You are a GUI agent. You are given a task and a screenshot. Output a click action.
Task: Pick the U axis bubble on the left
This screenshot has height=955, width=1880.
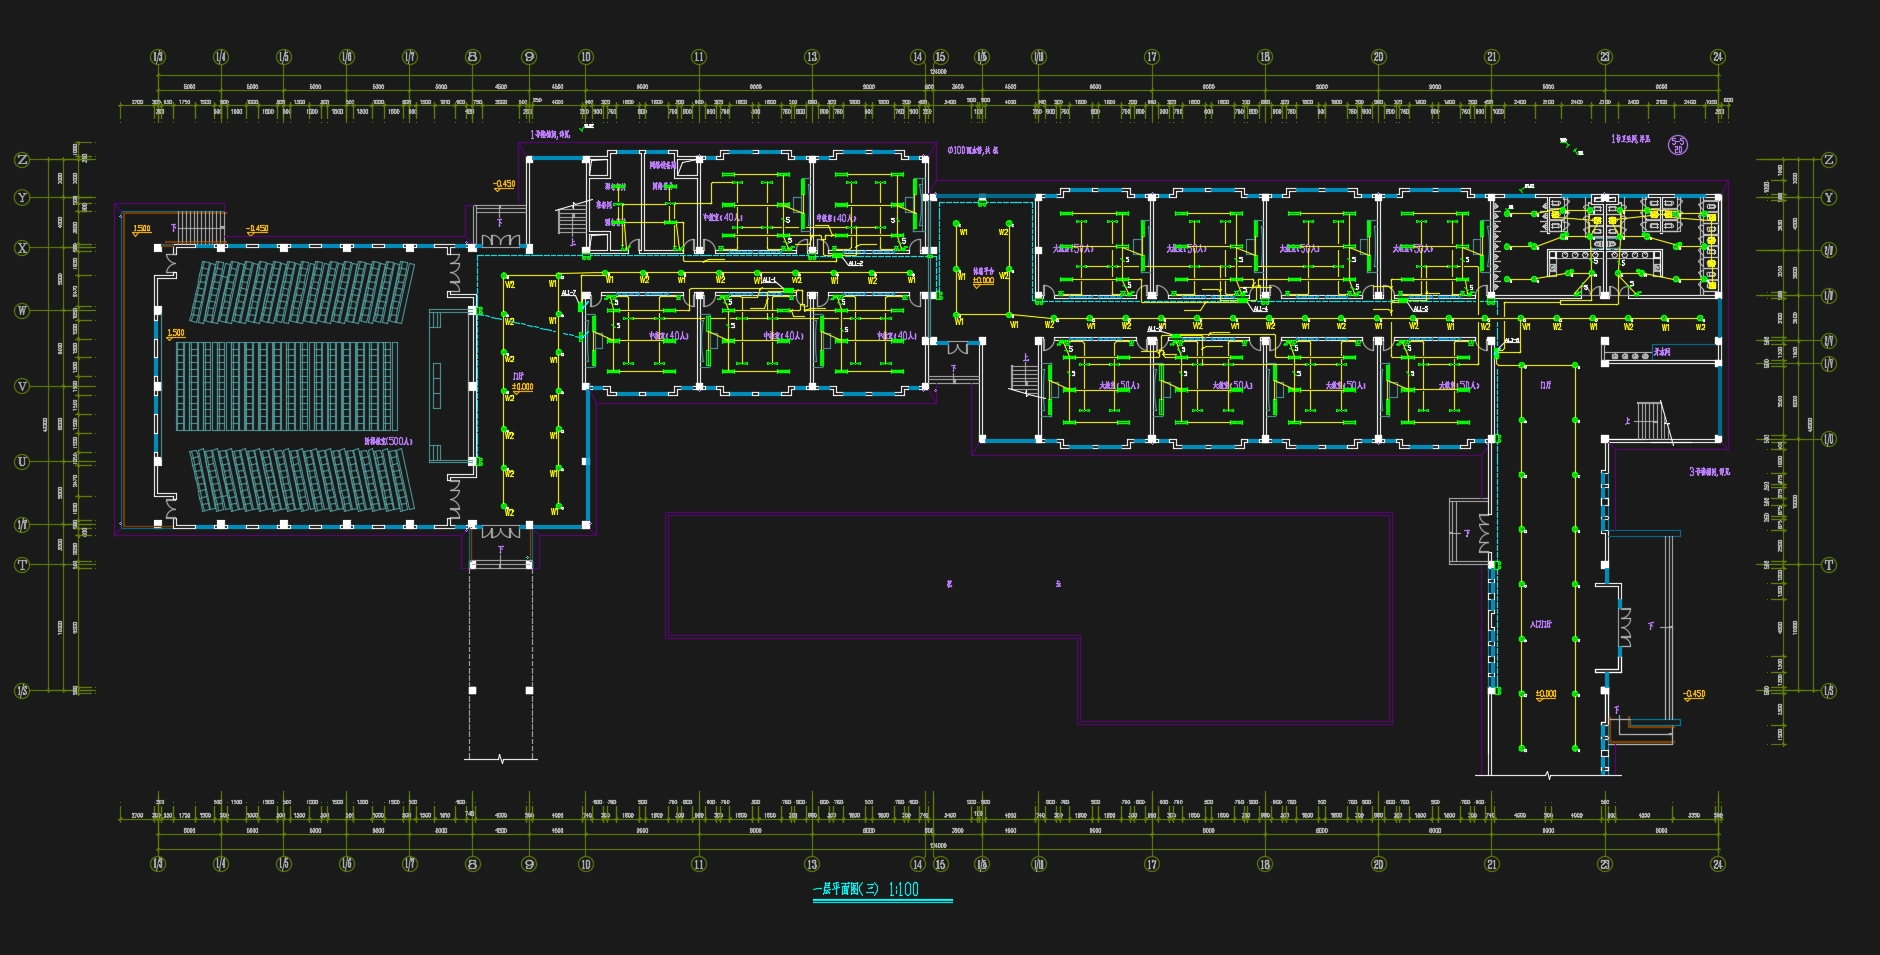coord(22,462)
